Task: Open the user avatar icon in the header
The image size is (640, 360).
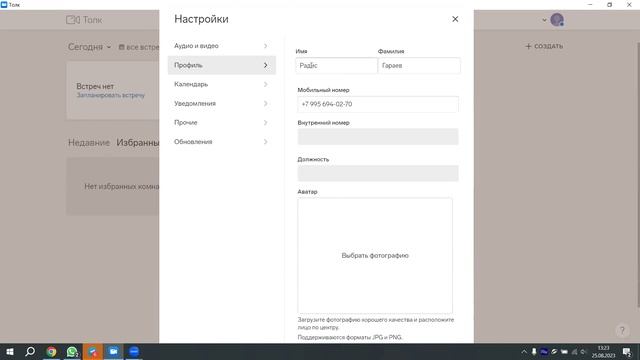Action: pos(557,20)
